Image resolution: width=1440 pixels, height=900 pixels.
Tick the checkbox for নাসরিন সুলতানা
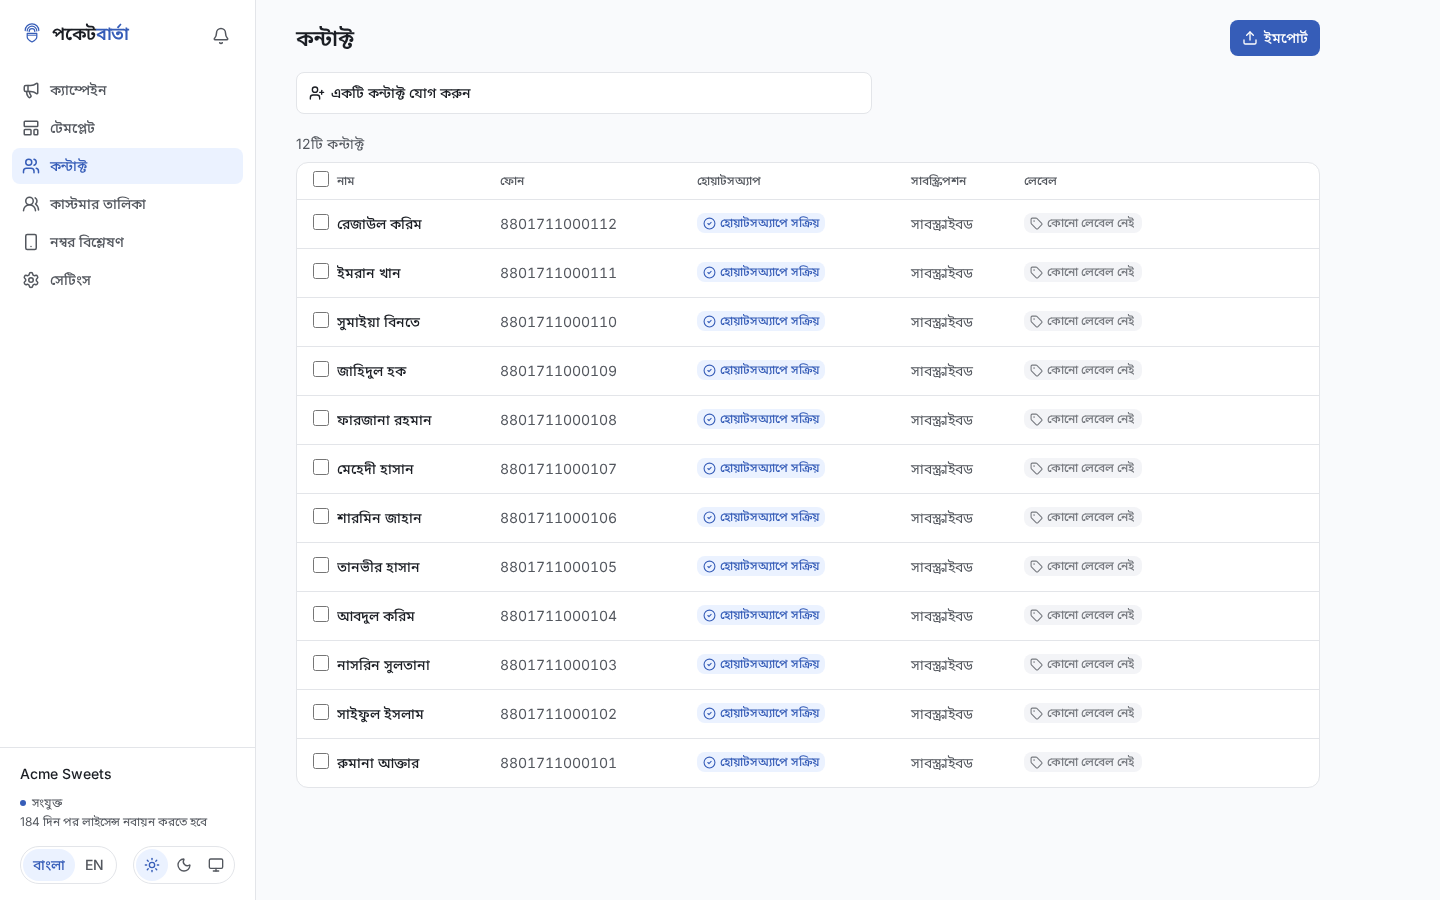click(x=321, y=663)
